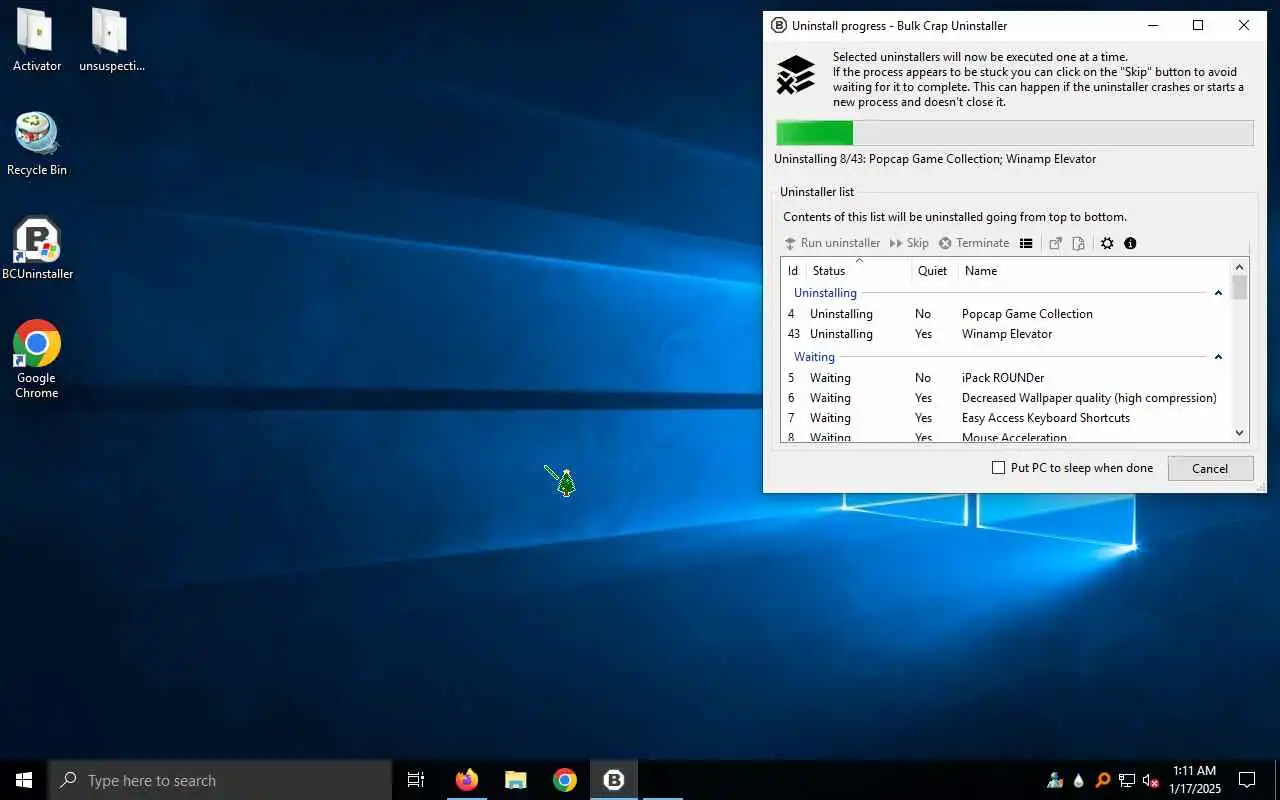The image size is (1280, 800).
Task: Click Run uninstaller in the toolbar
Action: (x=832, y=243)
